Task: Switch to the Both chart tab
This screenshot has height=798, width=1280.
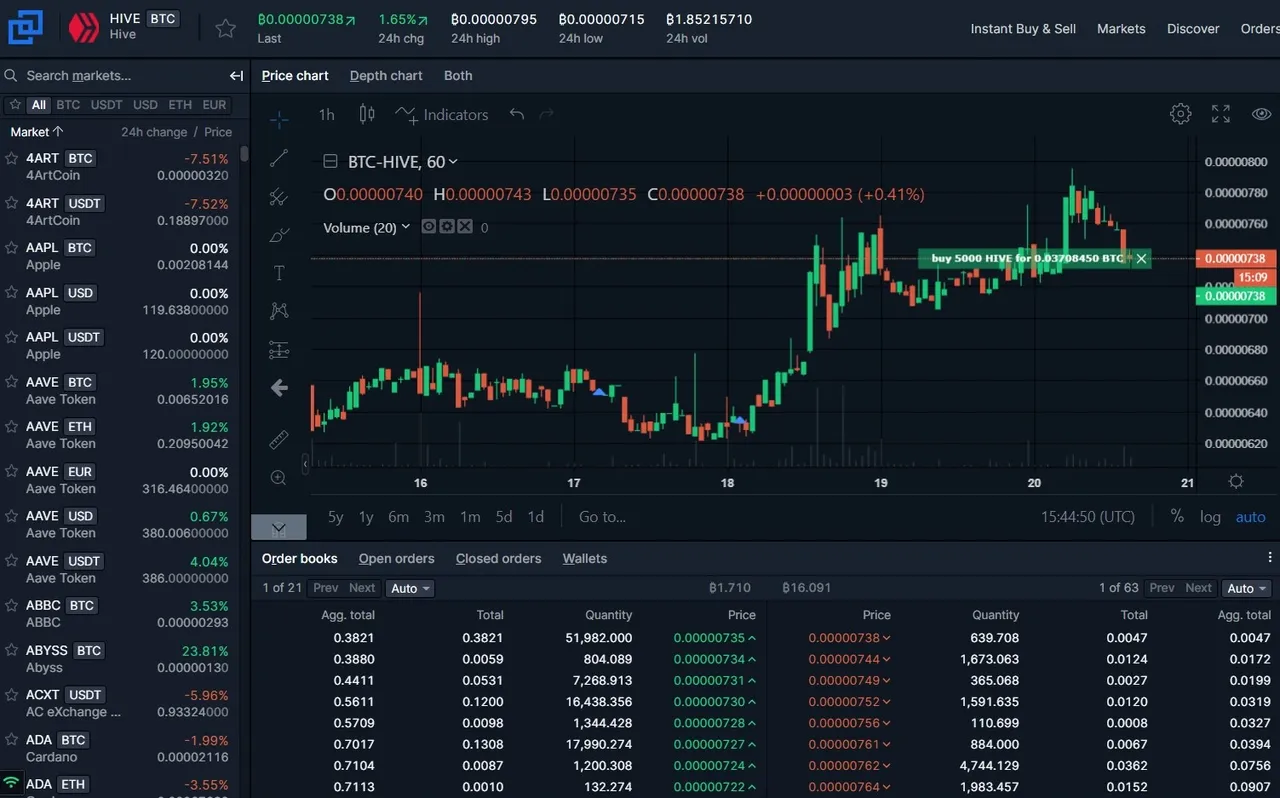Action: (458, 76)
